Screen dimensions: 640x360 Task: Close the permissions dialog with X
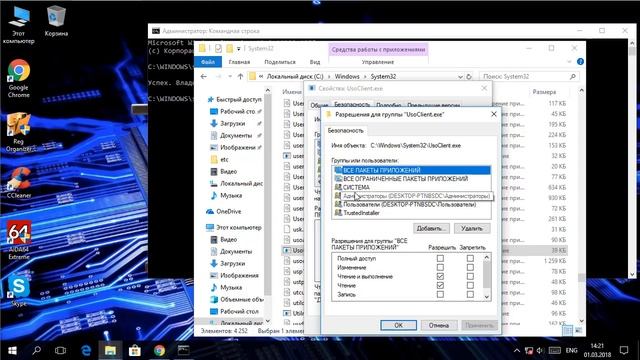[x=493, y=114]
